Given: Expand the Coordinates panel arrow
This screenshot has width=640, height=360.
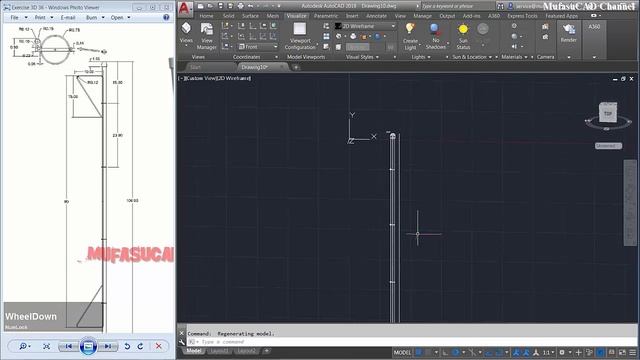Looking at the screenshot, I should pyautogui.click(x=276, y=57).
